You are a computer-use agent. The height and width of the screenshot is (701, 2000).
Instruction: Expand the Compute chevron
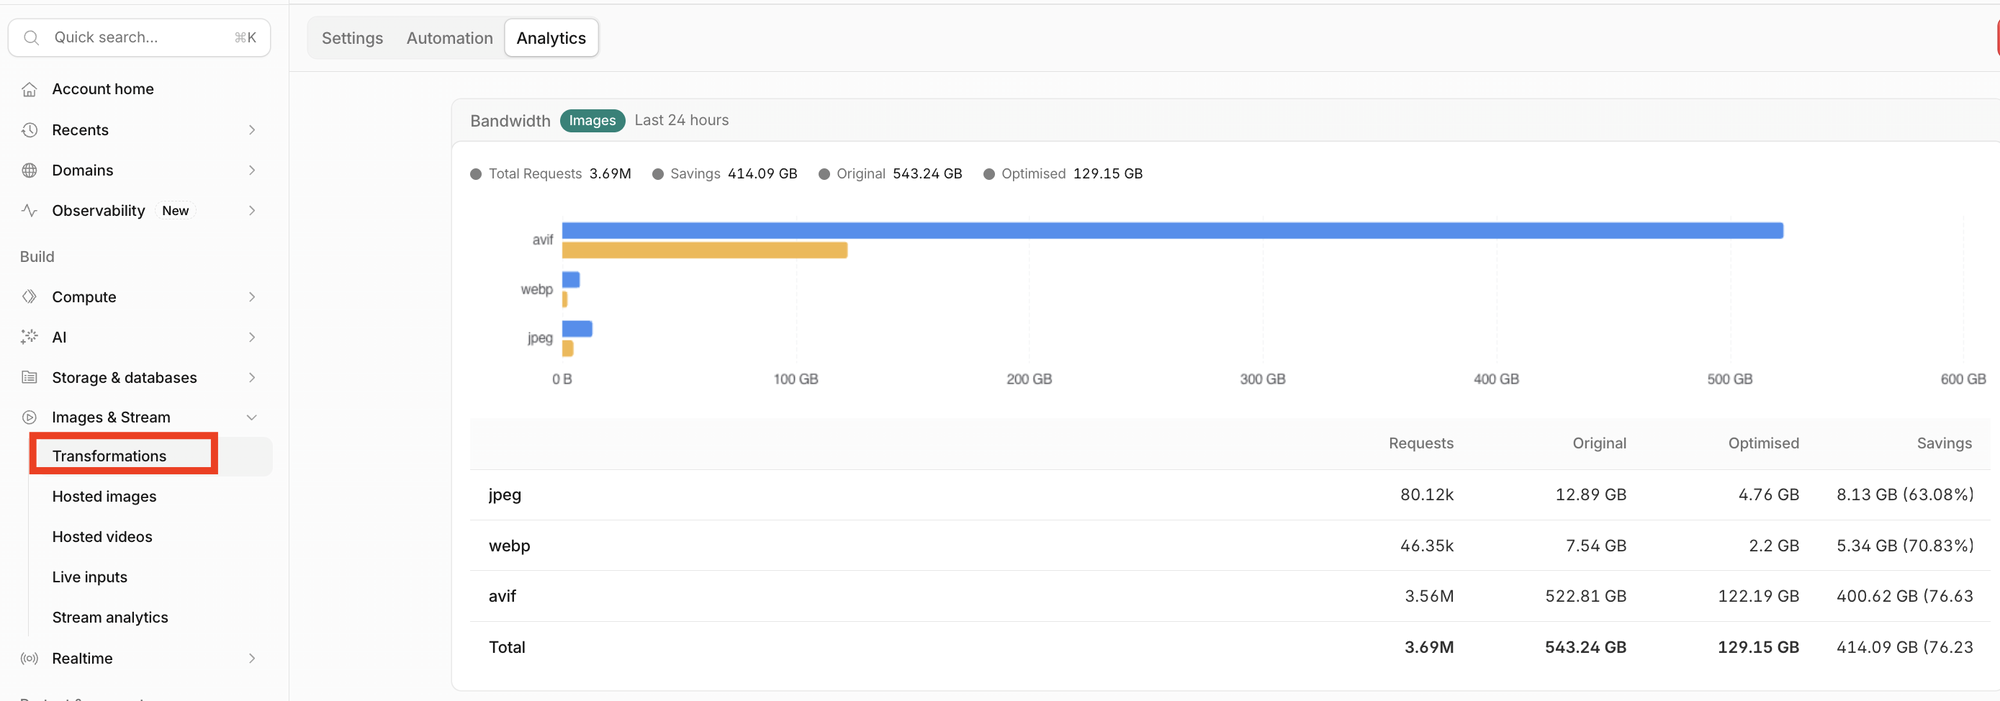pos(252,297)
